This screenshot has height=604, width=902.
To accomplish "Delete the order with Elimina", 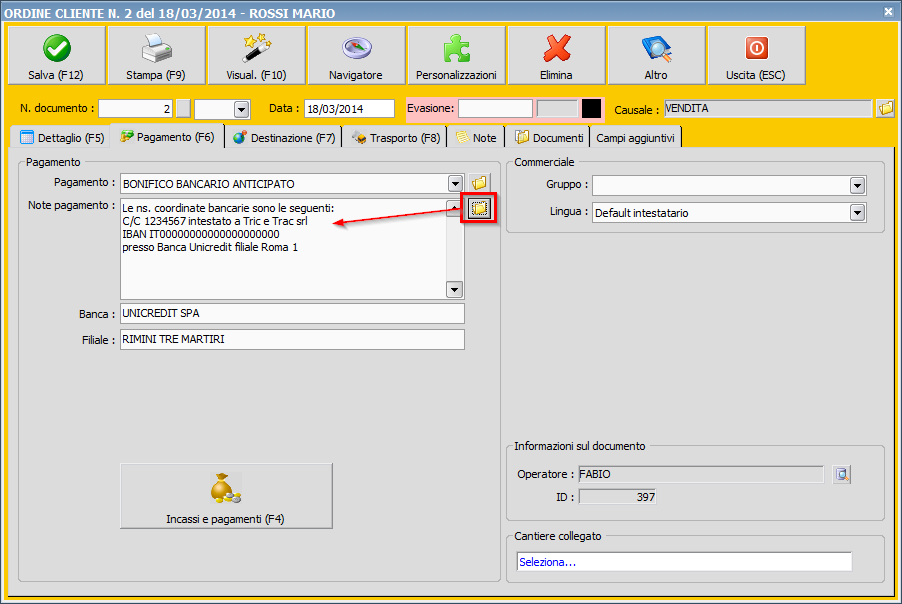I will pos(556,56).
